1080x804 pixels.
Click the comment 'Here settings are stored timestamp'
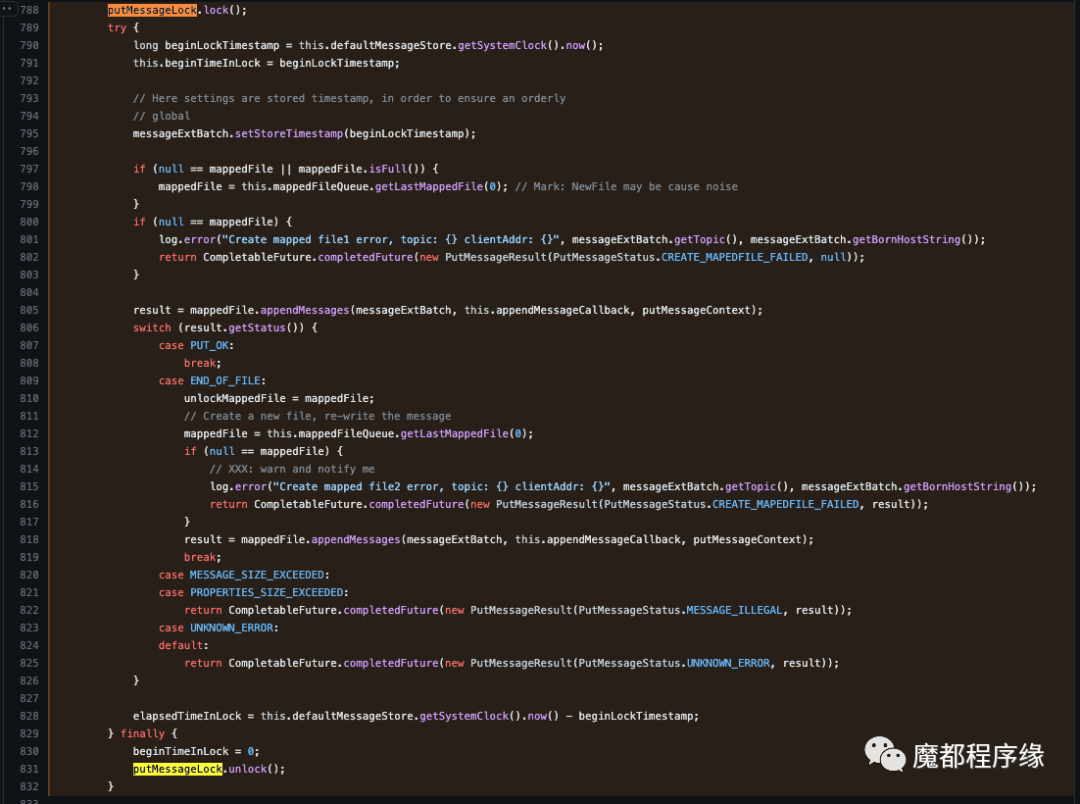pos(261,99)
